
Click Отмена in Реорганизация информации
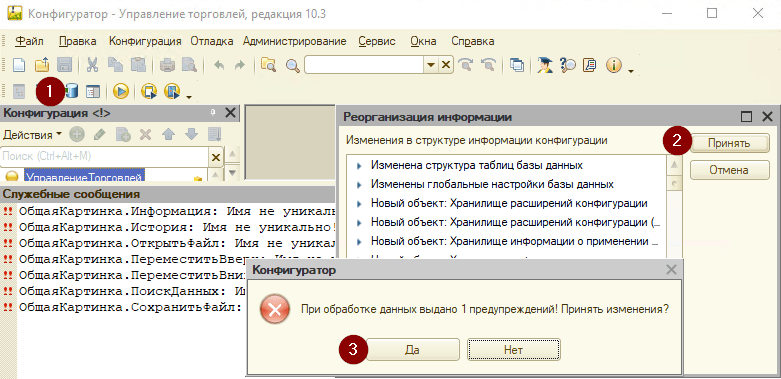(729, 170)
